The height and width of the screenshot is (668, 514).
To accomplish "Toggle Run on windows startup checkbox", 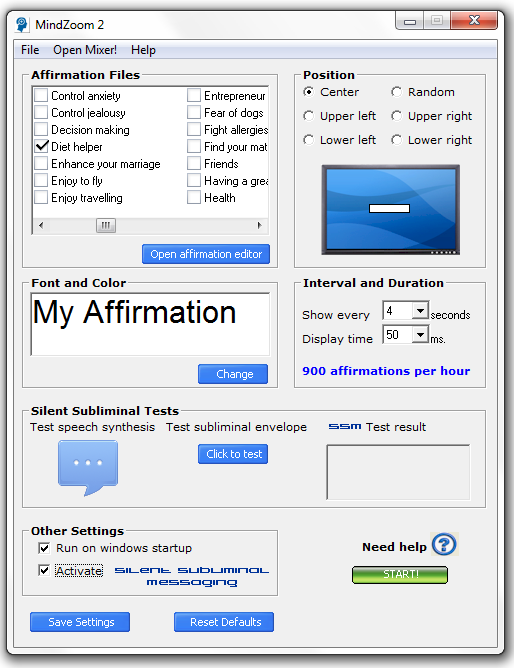I will coord(44,548).
